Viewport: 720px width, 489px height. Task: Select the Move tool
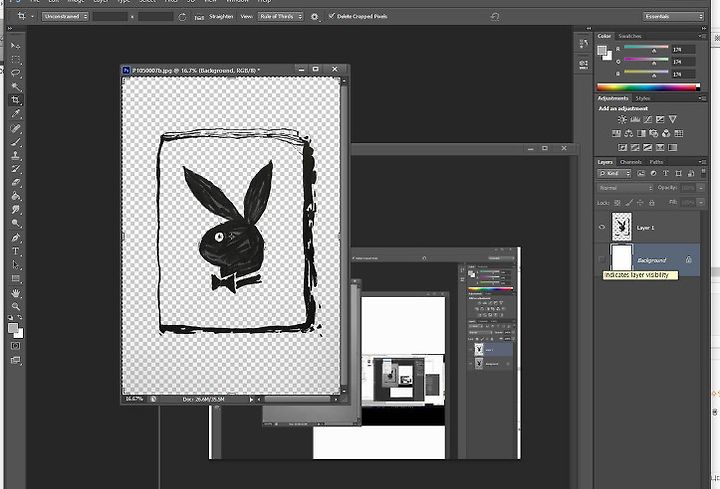pos(16,46)
